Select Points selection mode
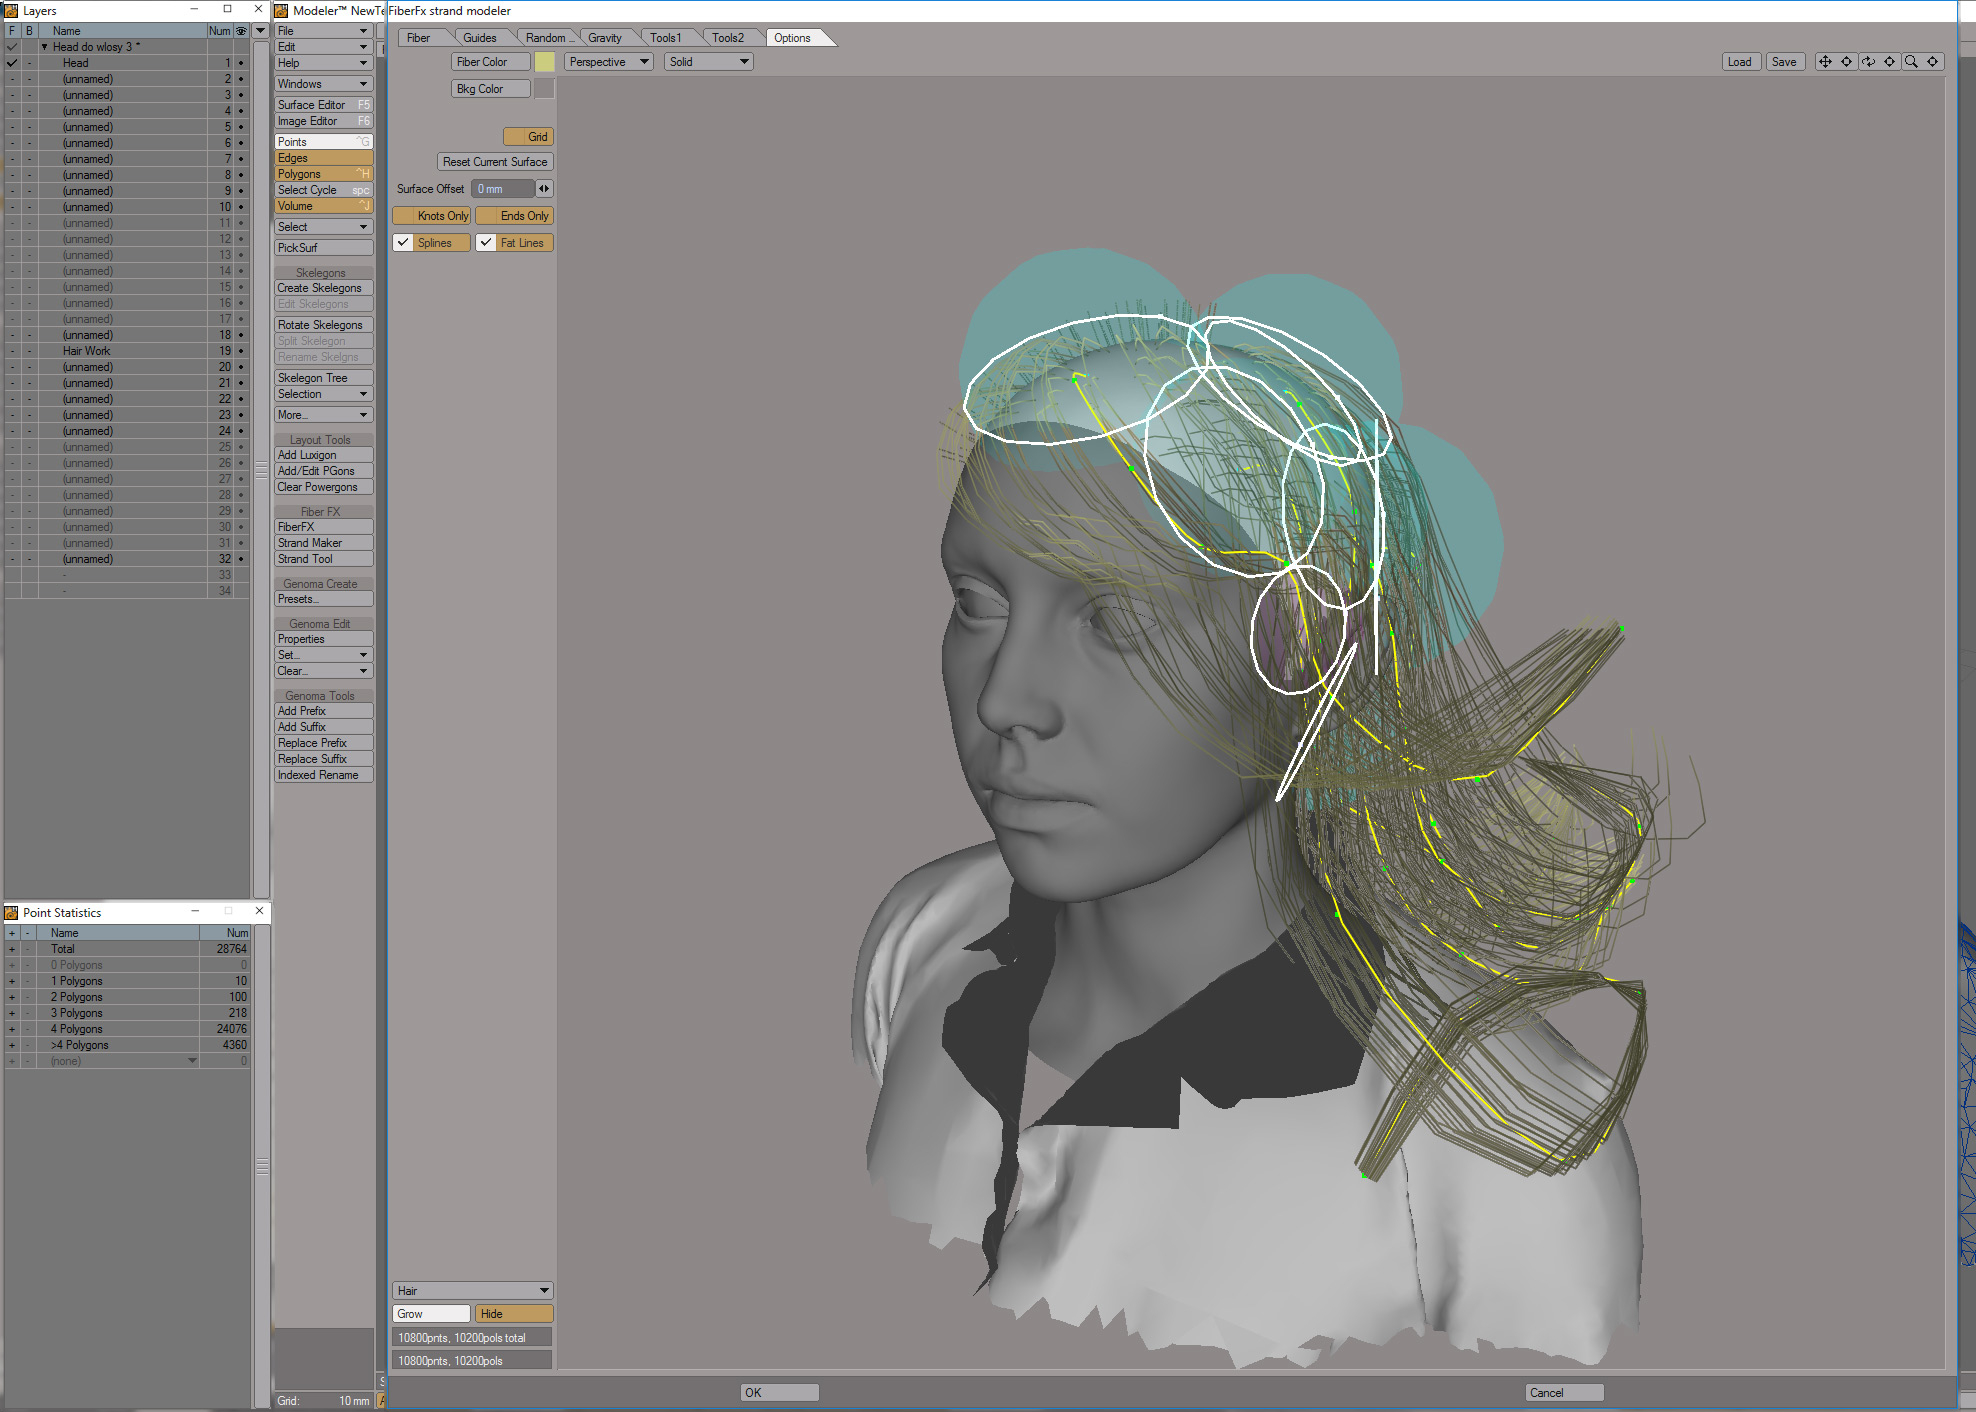 click(x=324, y=142)
